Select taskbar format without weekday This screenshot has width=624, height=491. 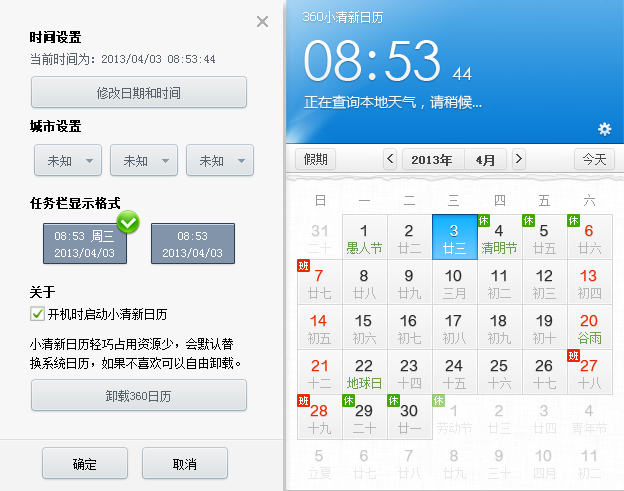[193, 244]
